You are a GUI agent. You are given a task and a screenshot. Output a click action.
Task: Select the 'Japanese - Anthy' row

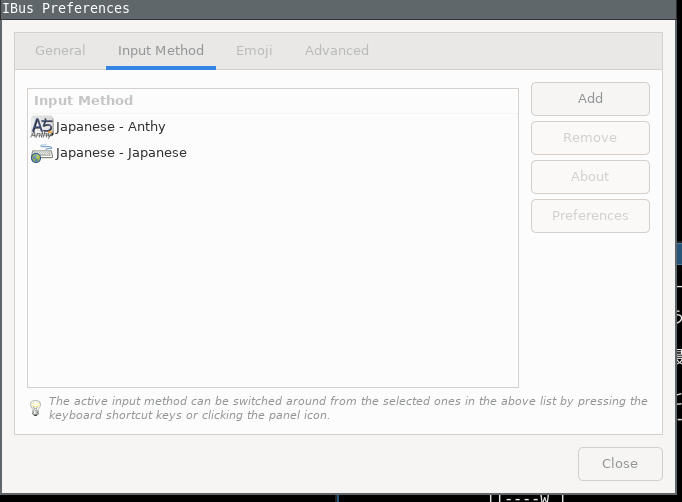click(x=273, y=127)
